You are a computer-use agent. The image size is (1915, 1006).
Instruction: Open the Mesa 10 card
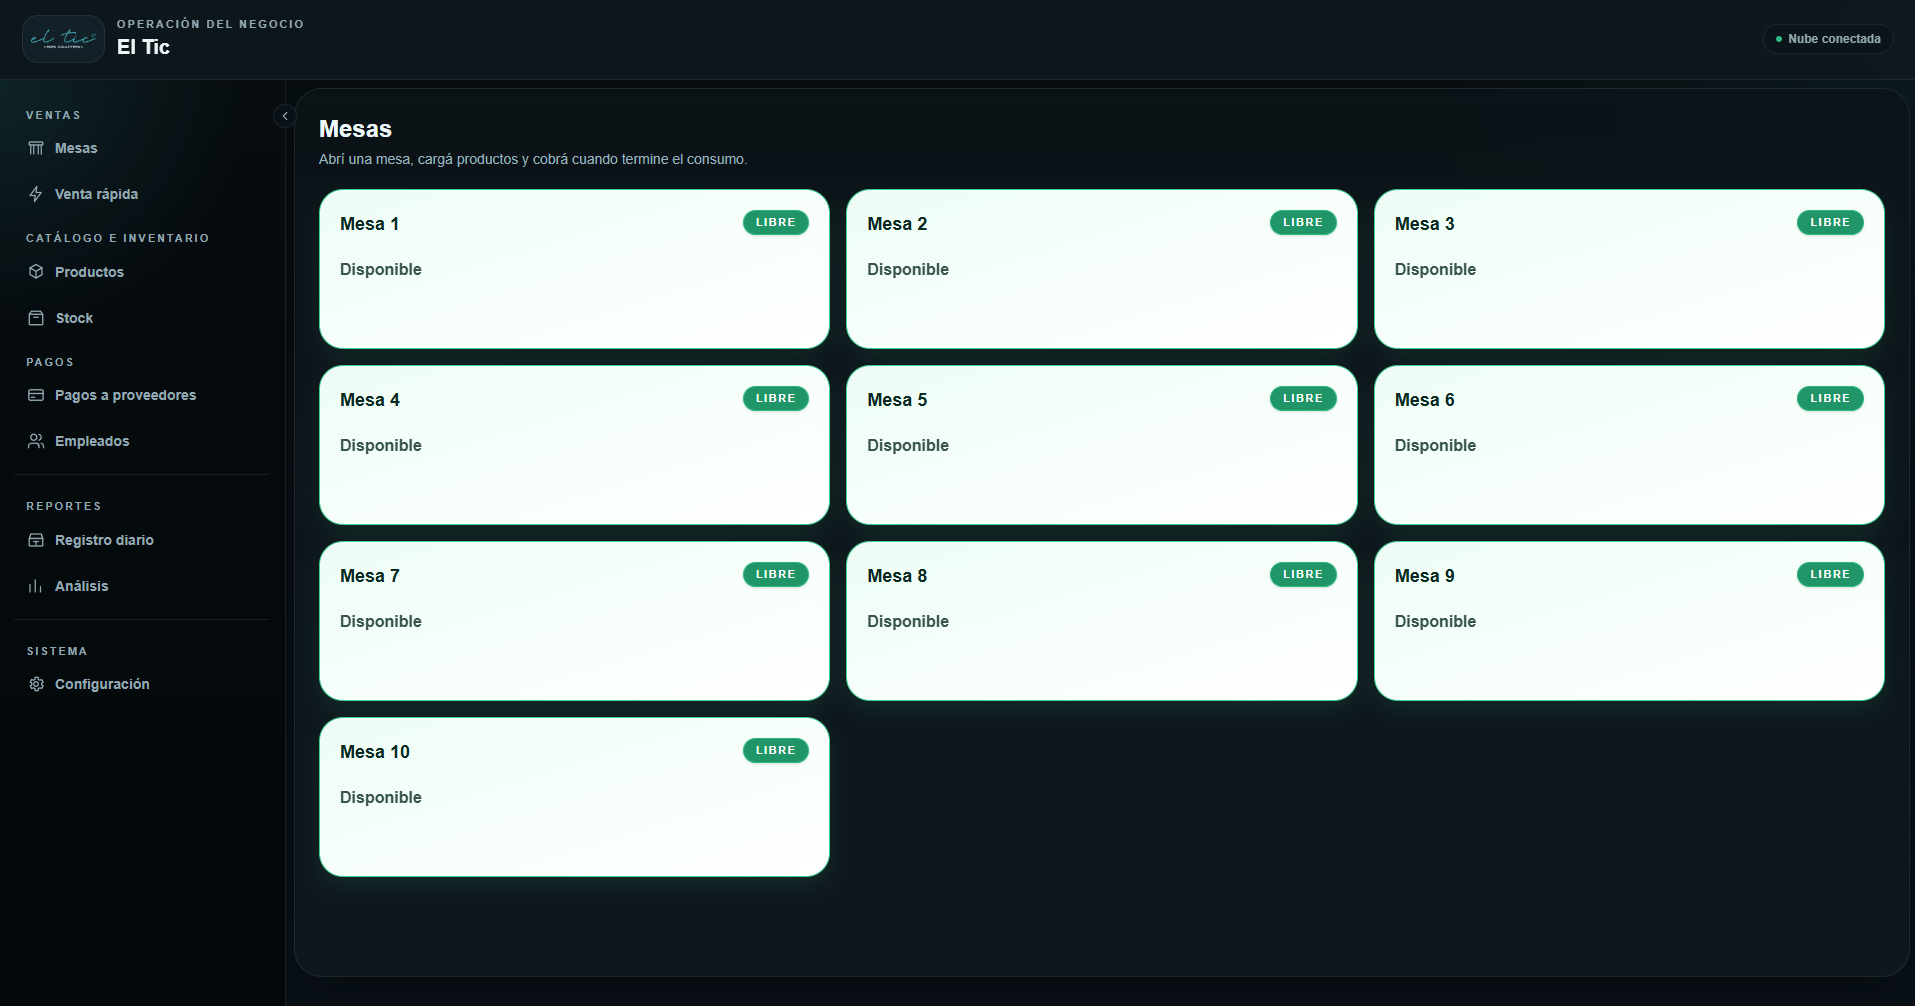[x=574, y=797]
